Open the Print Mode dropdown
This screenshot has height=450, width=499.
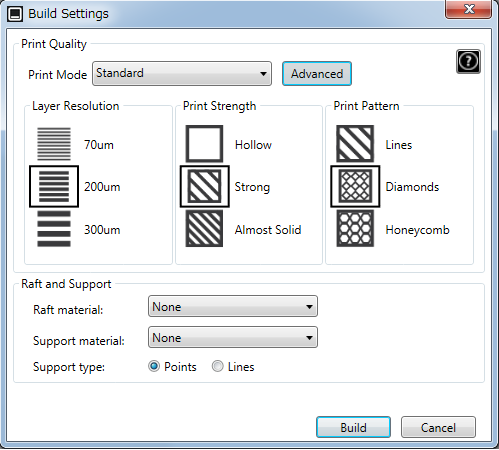coord(182,73)
